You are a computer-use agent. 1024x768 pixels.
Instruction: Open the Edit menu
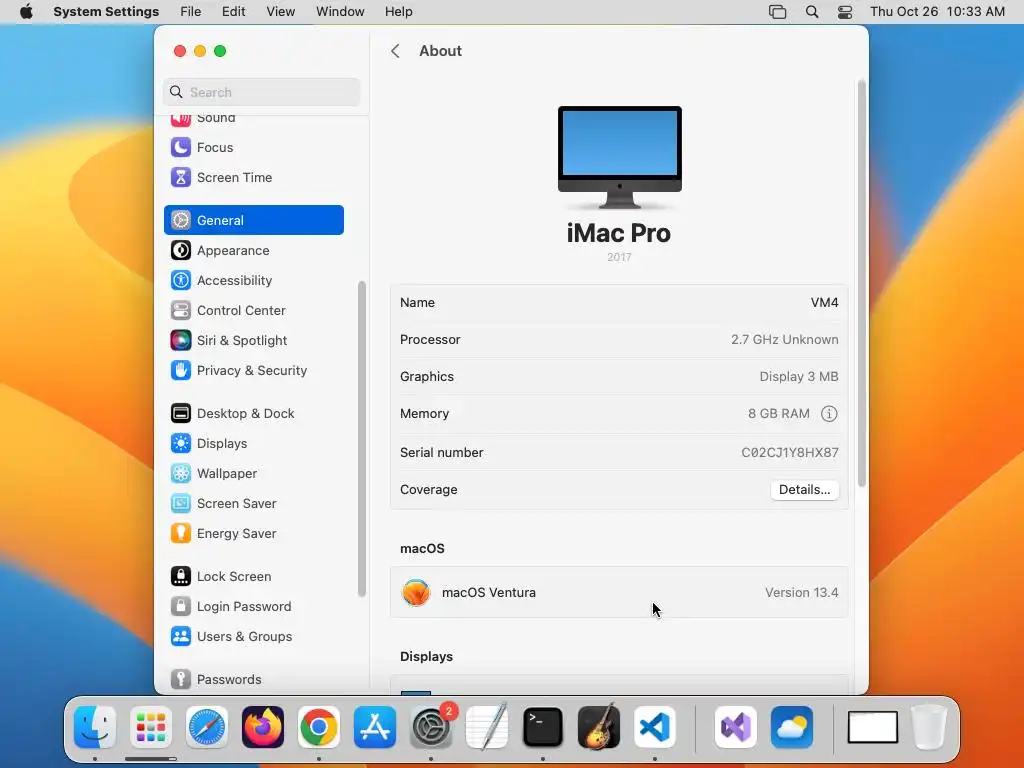[x=233, y=12]
